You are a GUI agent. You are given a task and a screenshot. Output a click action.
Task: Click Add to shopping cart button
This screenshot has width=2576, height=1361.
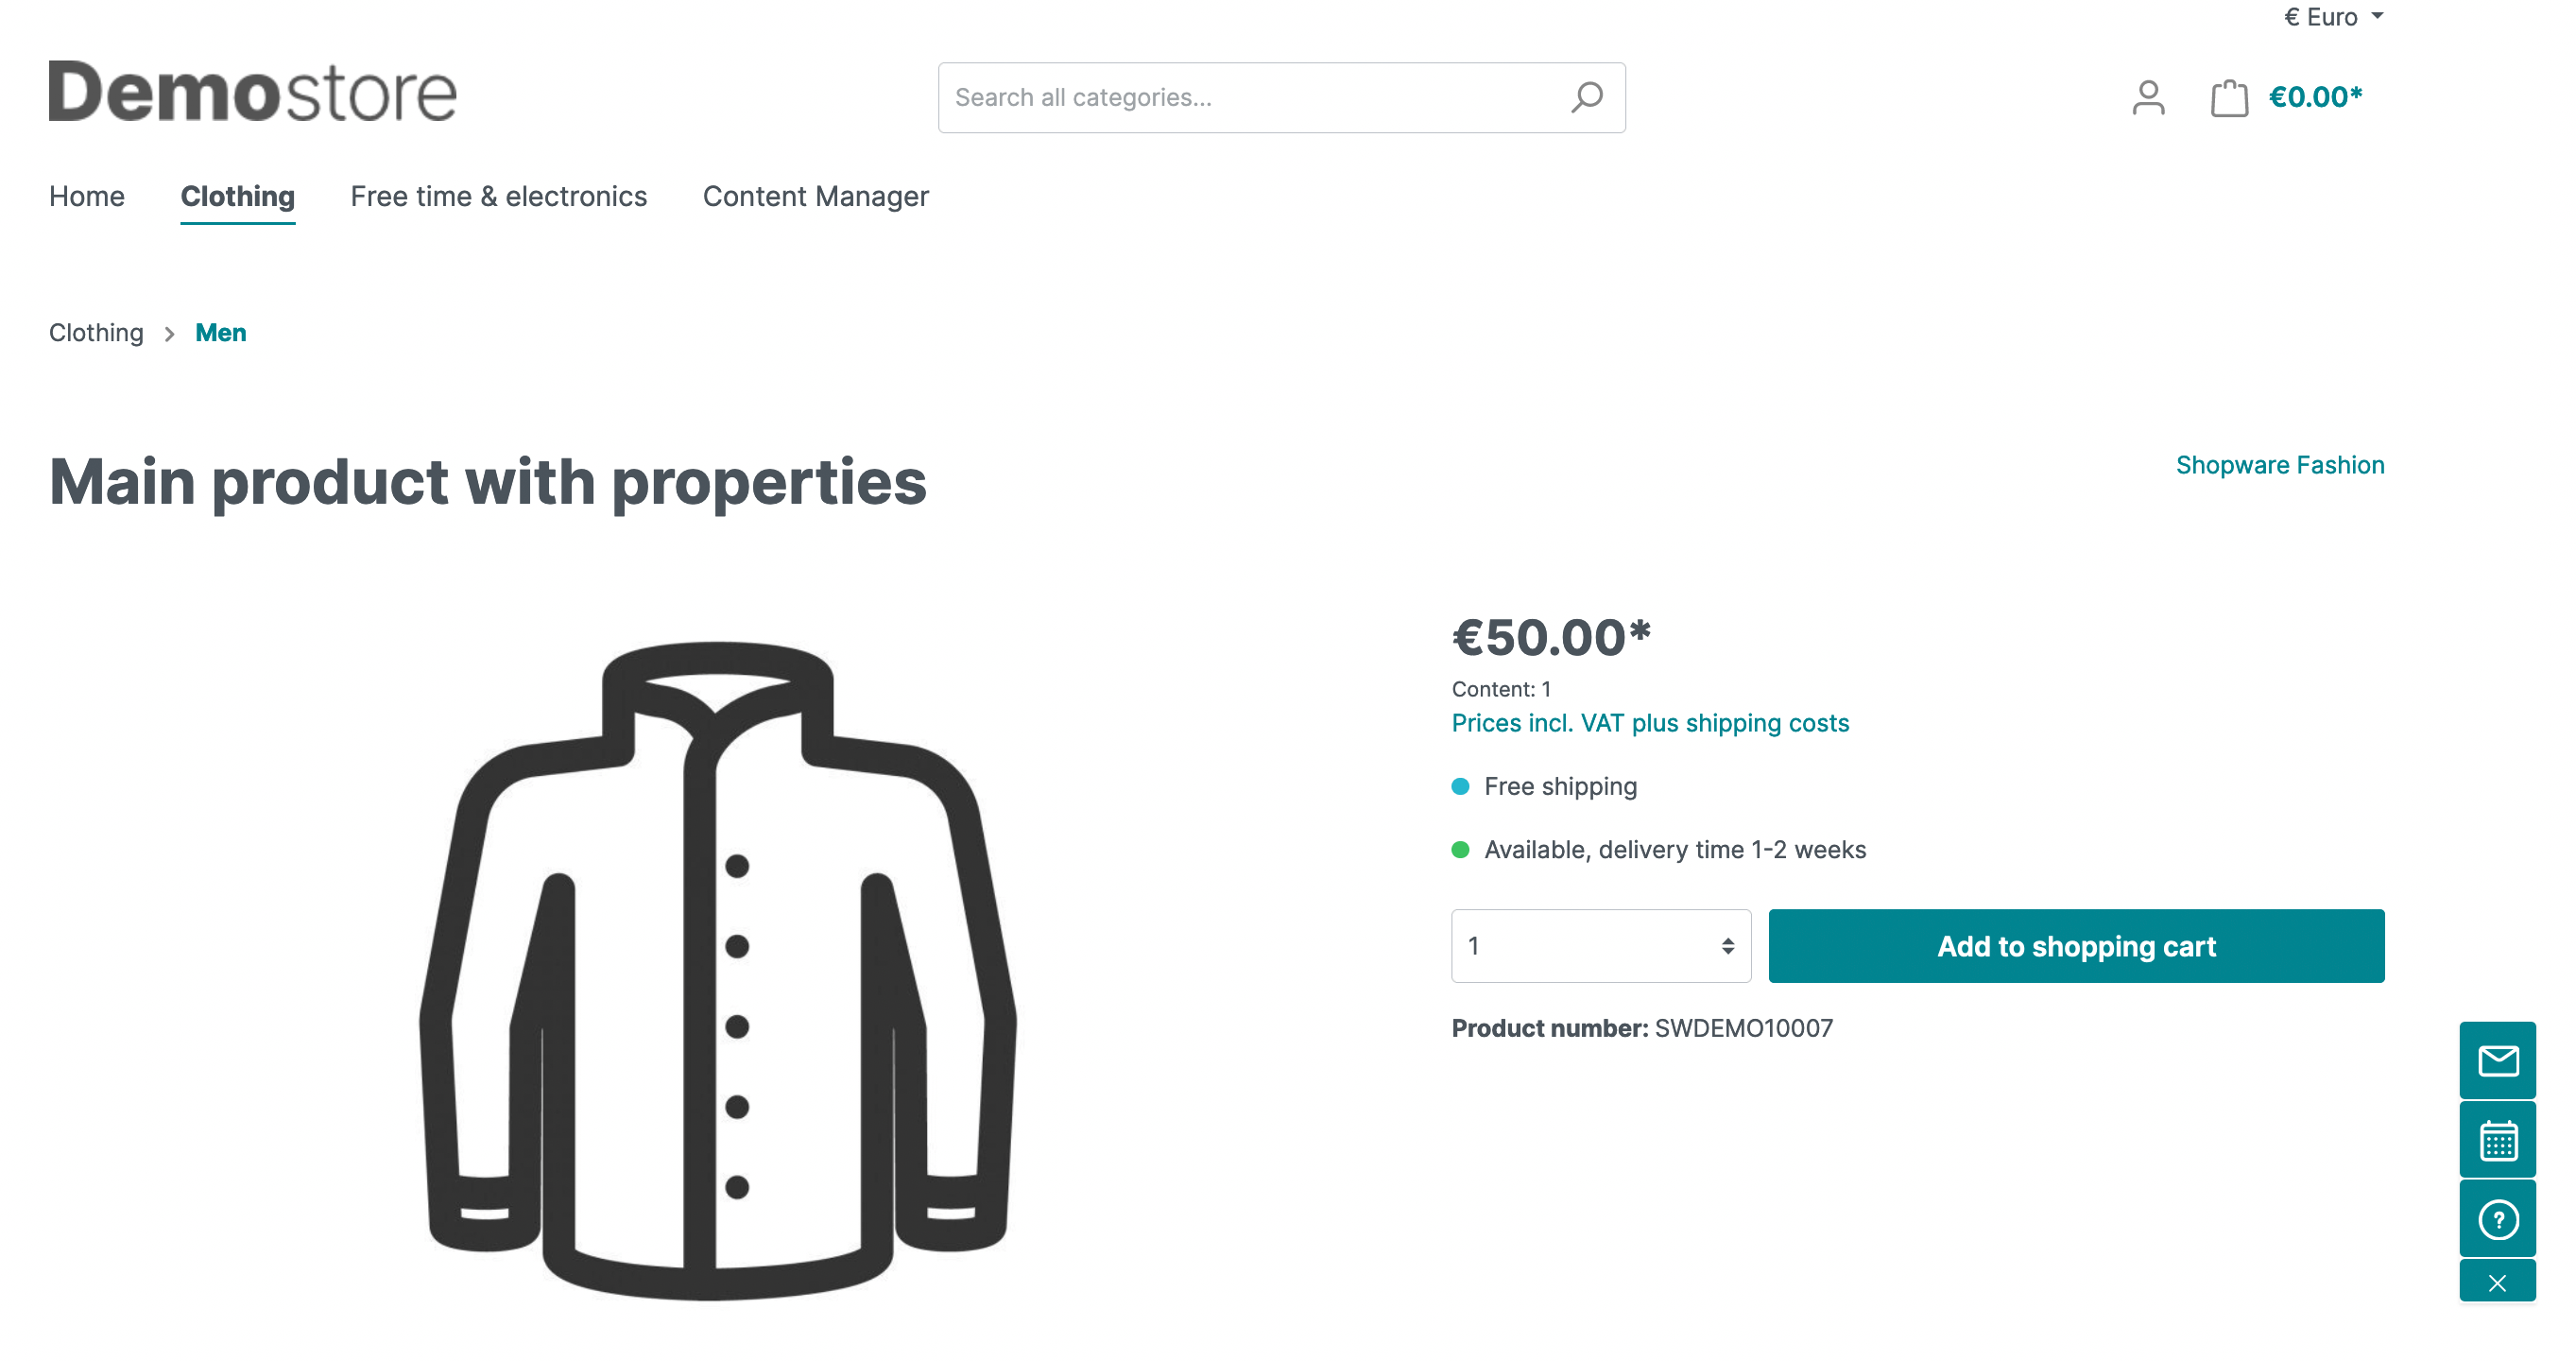click(x=2076, y=946)
